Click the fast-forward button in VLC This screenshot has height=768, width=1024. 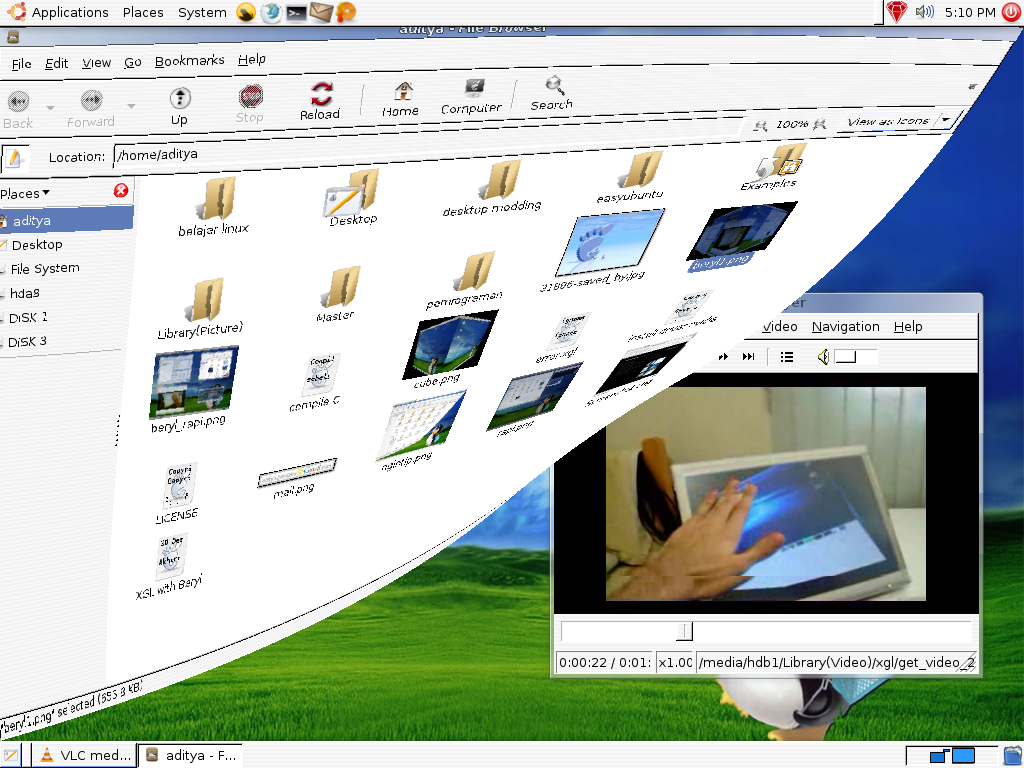(723, 357)
